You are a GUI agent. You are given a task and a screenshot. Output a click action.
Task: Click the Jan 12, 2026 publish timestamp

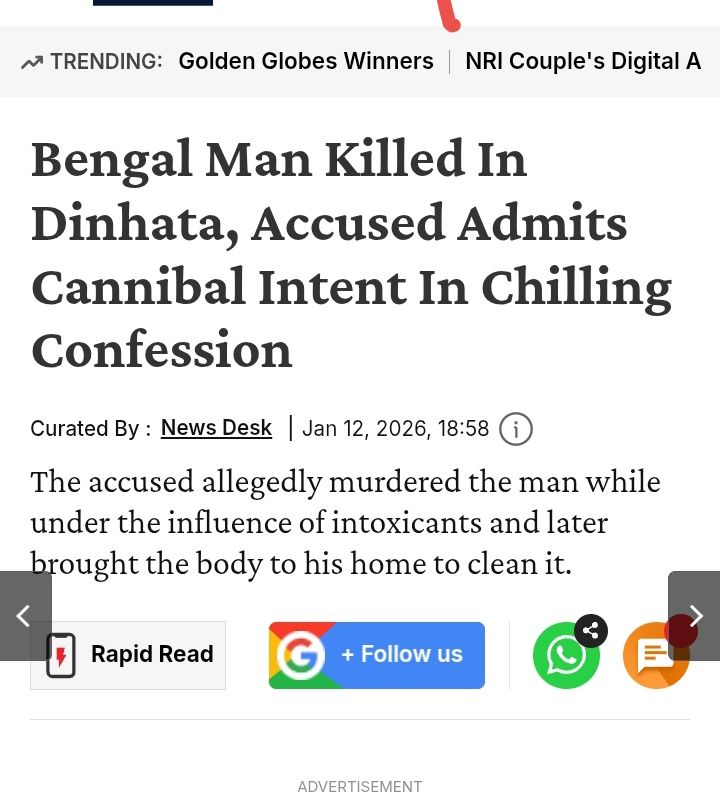pos(396,429)
